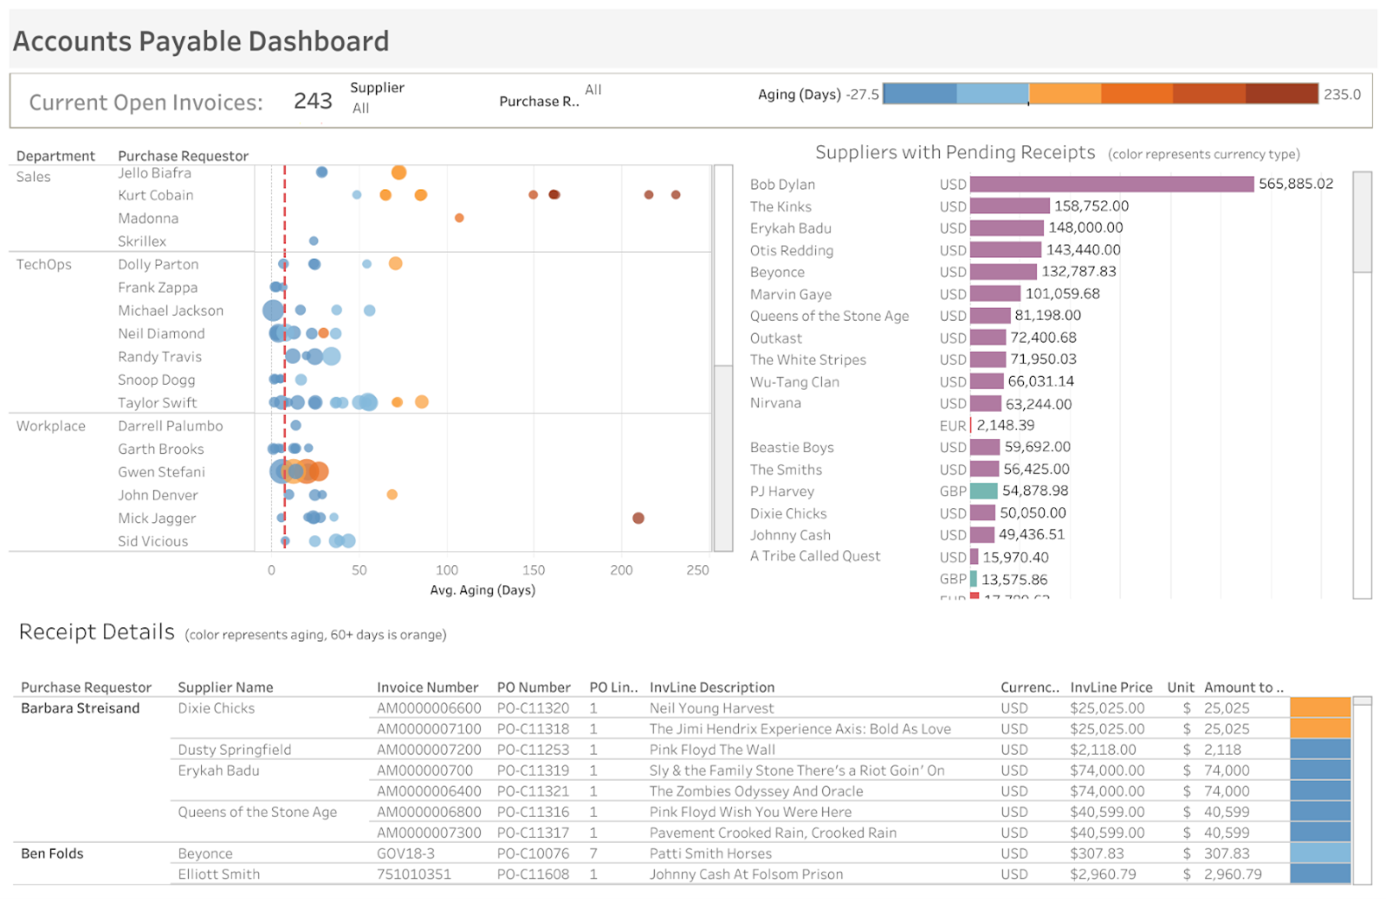Click the Barbara Streisand requestor label
This screenshot has height=899, width=1386.
(x=80, y=708)
